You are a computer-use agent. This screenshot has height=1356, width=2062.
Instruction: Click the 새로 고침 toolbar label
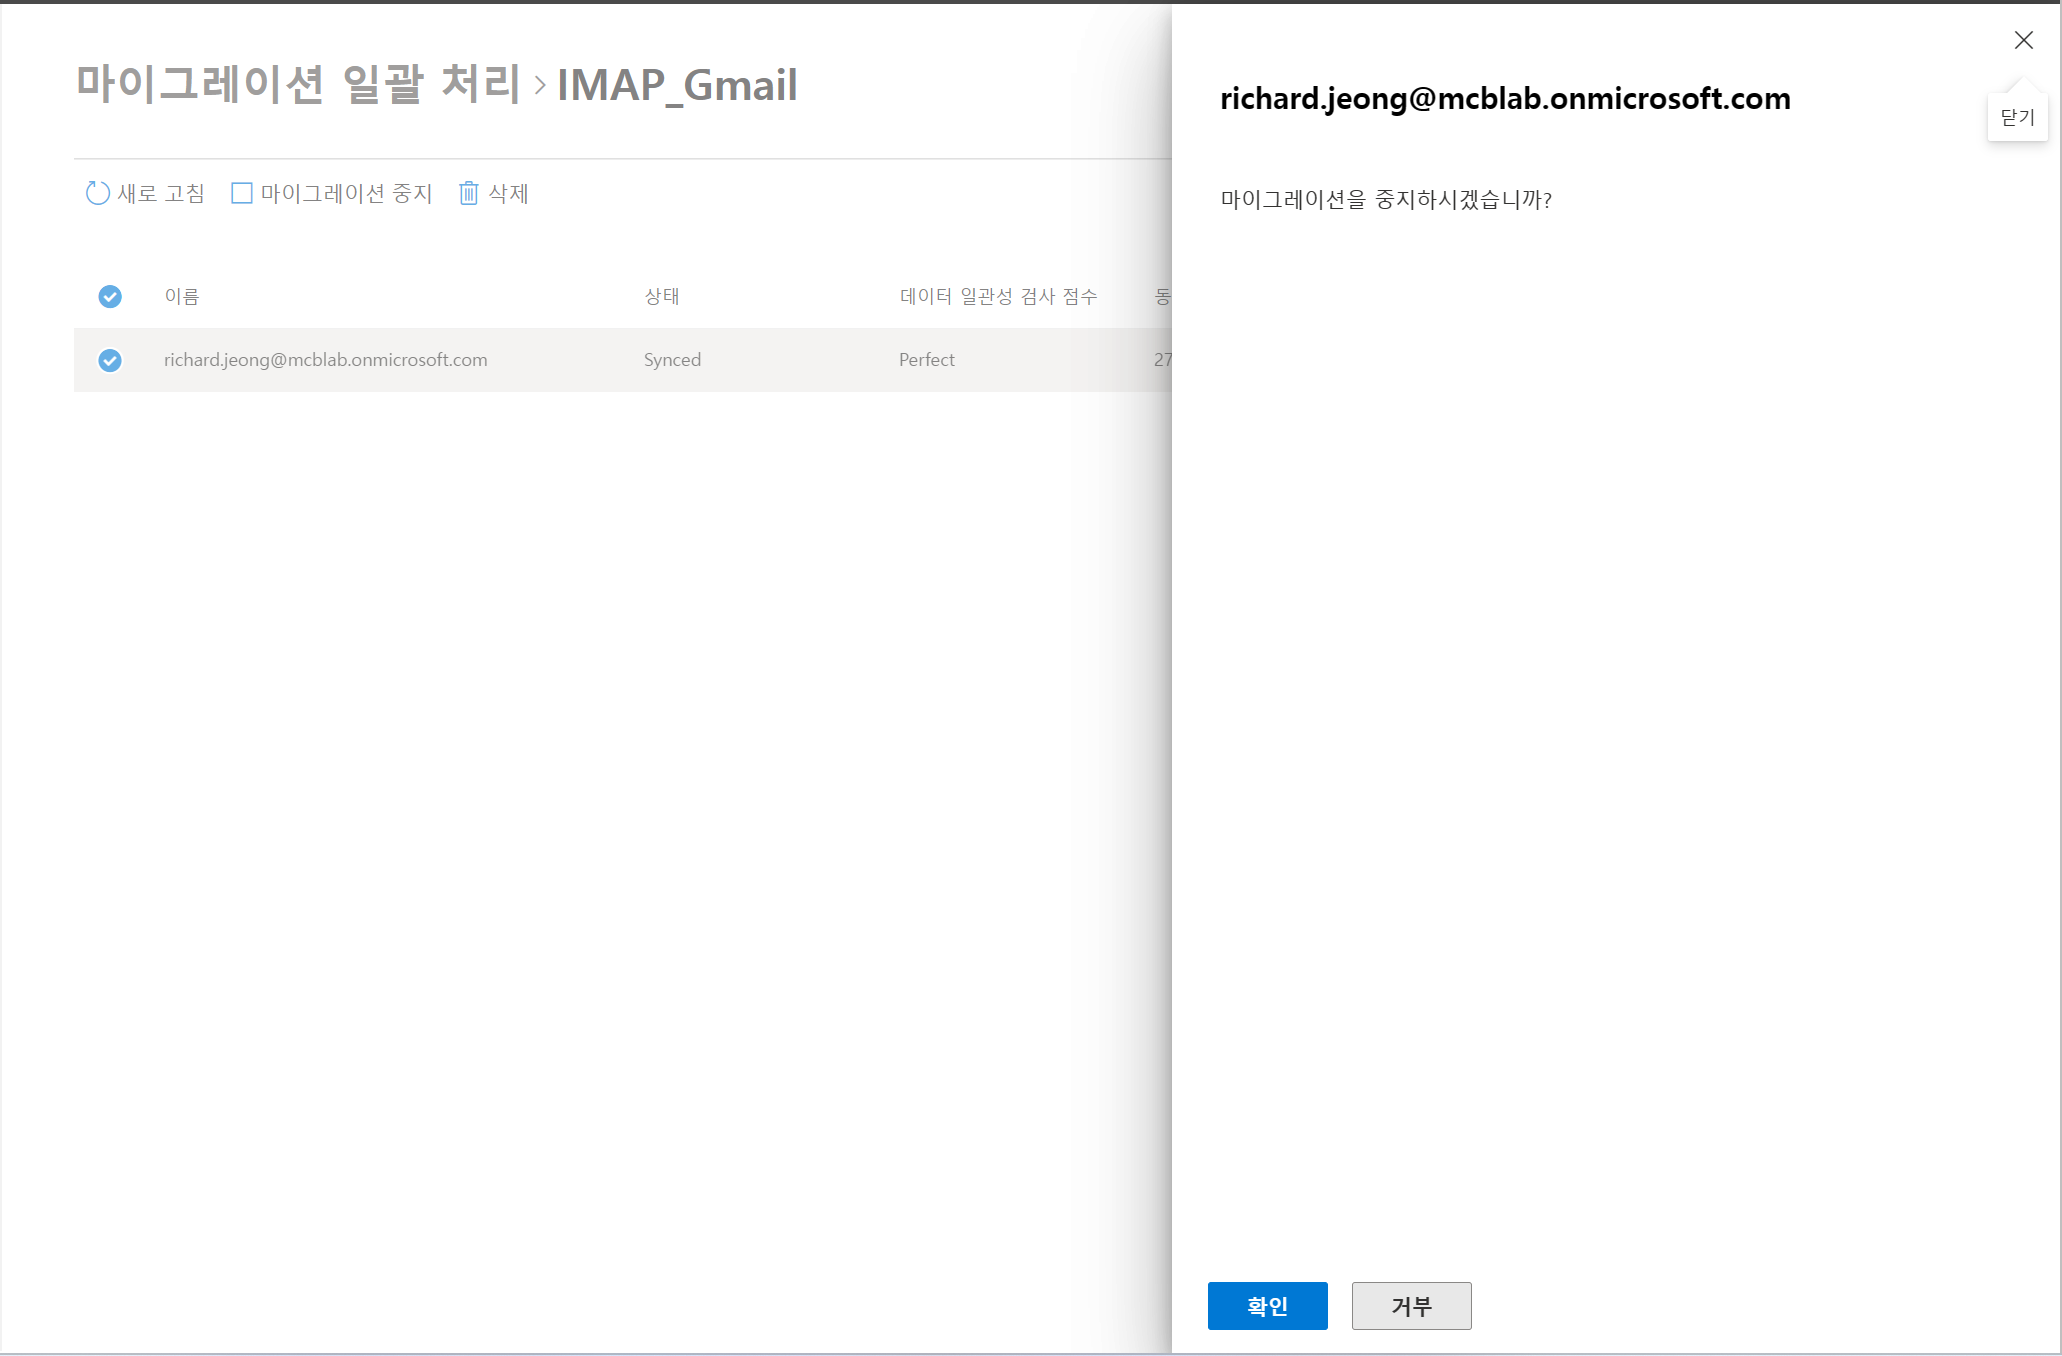tap(161, 193)
